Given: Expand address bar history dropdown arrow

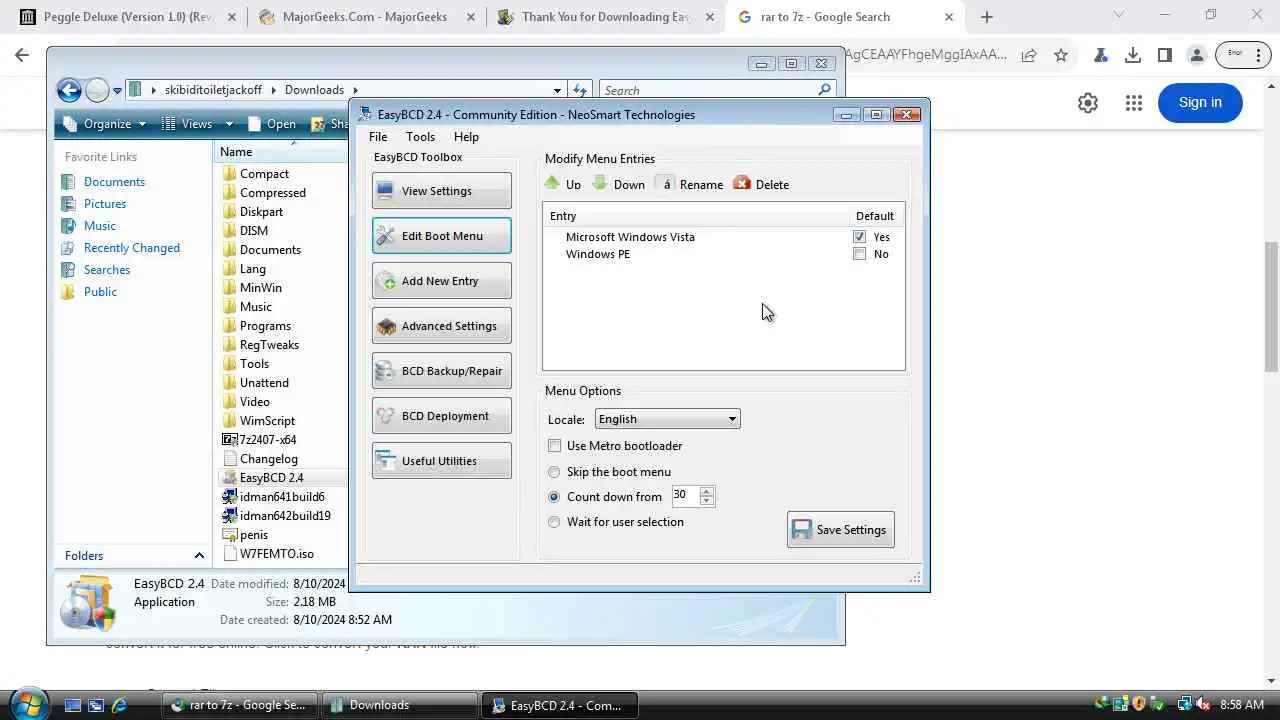Looking at the screenshot, I should coord(557,90).
